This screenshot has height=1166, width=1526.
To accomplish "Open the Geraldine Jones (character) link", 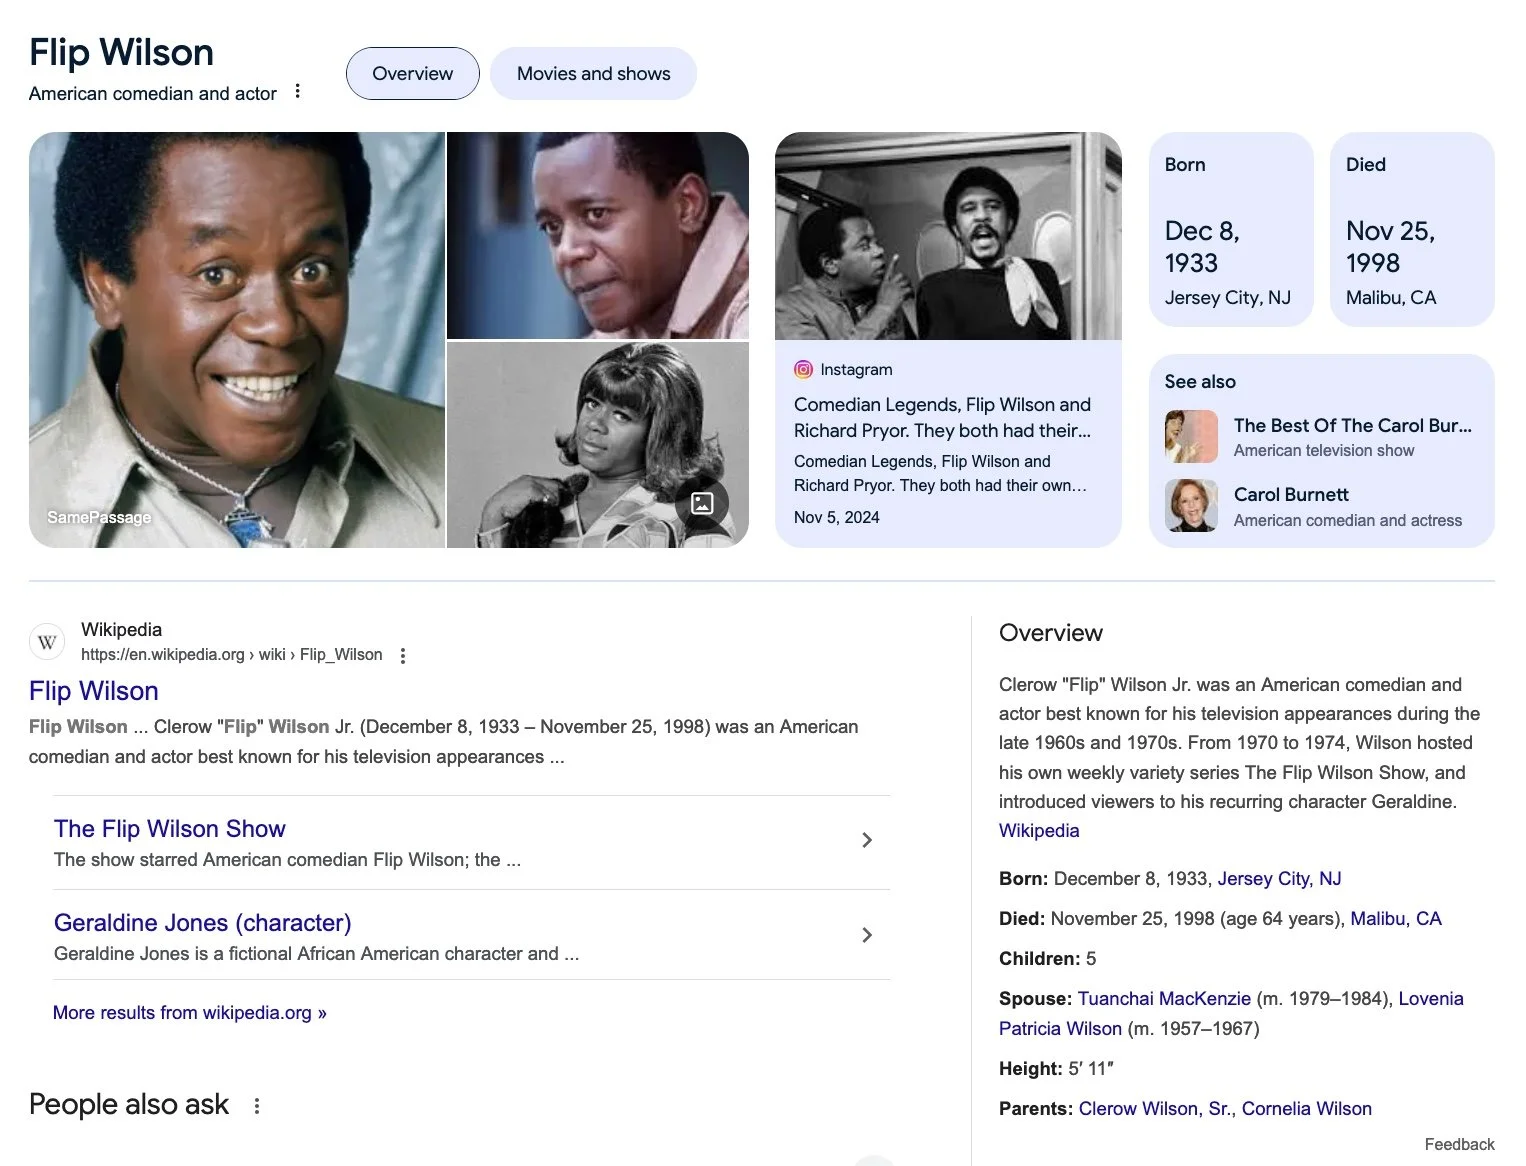I will [203, 923].
